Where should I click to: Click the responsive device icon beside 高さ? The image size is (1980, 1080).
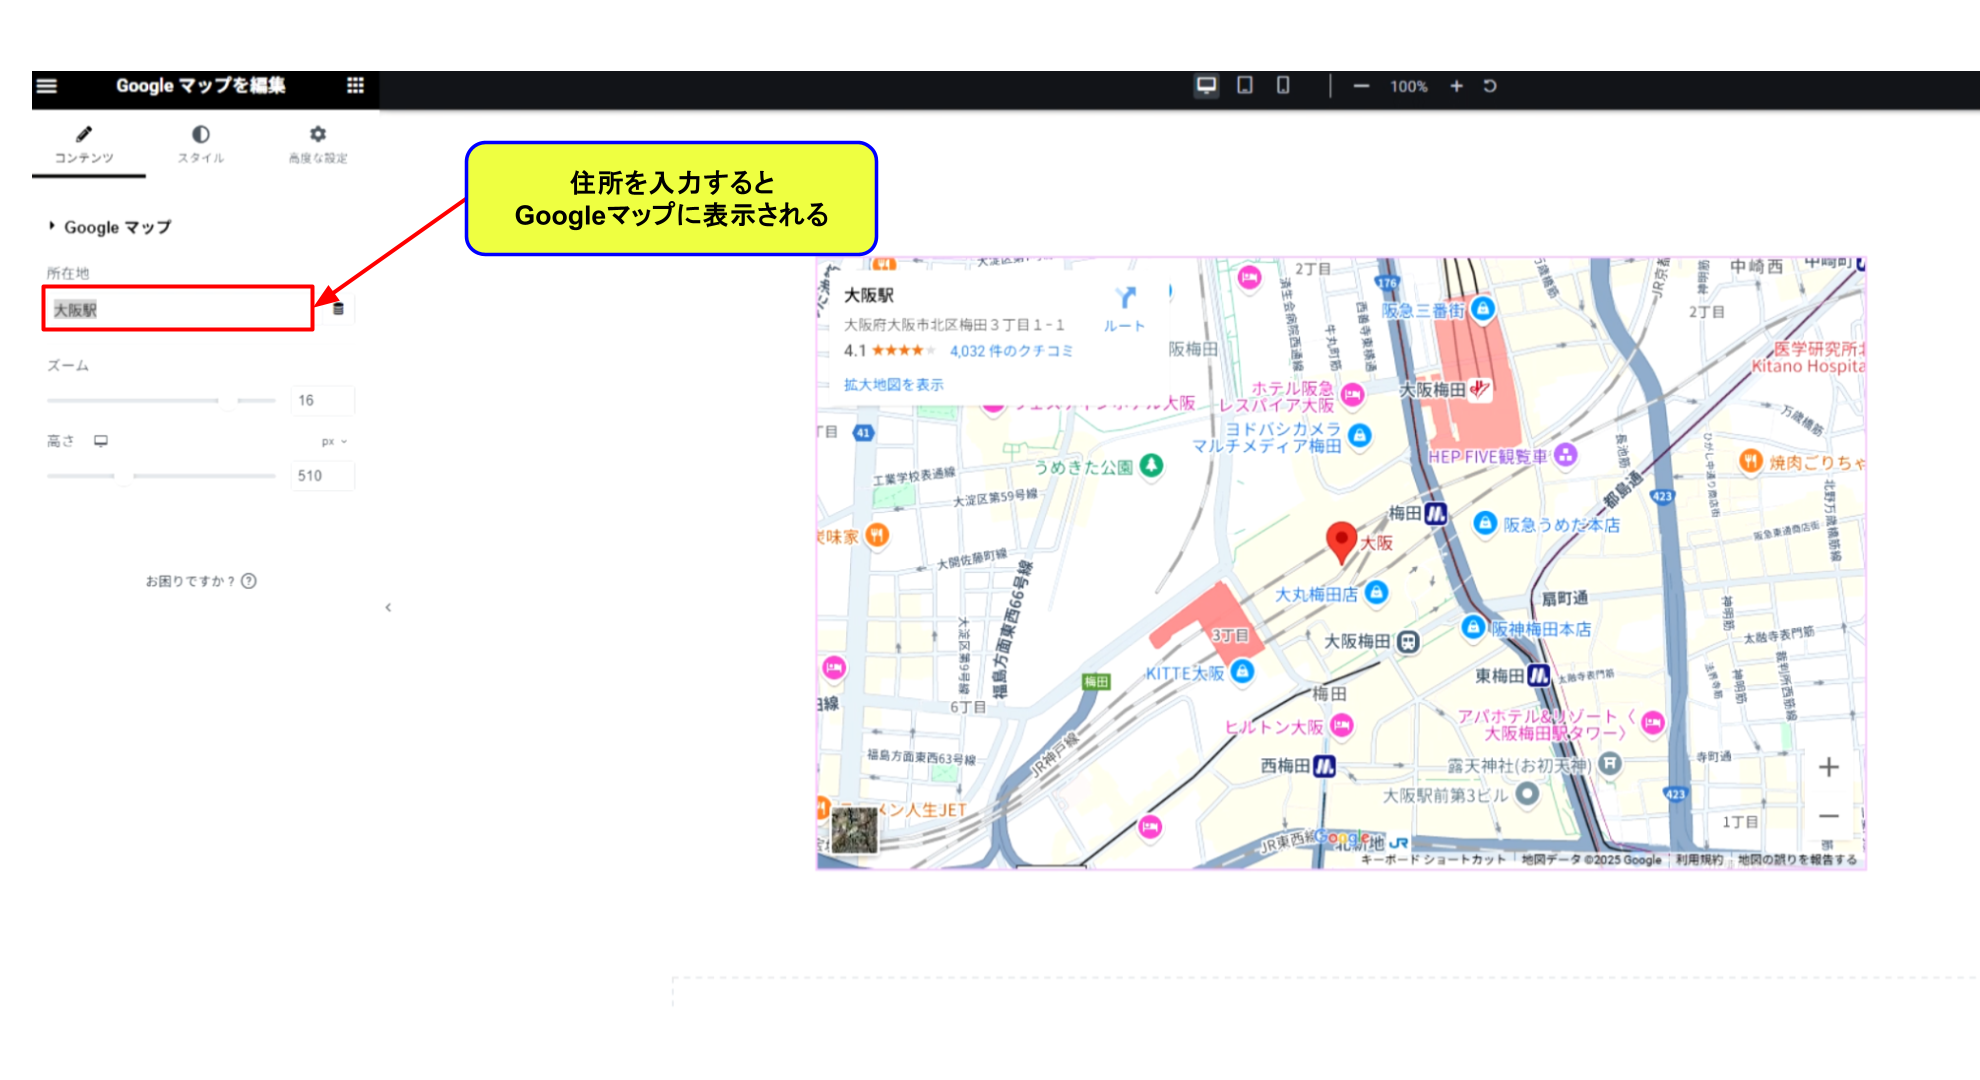[101, 440]
